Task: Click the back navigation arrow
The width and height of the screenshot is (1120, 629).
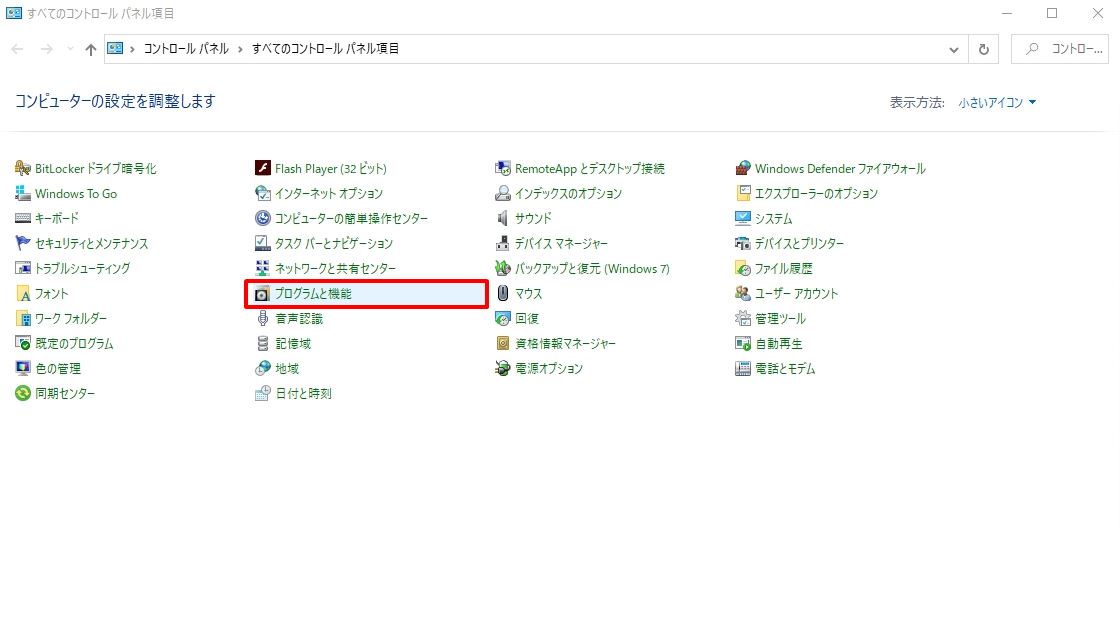Action: click(17, 49)
